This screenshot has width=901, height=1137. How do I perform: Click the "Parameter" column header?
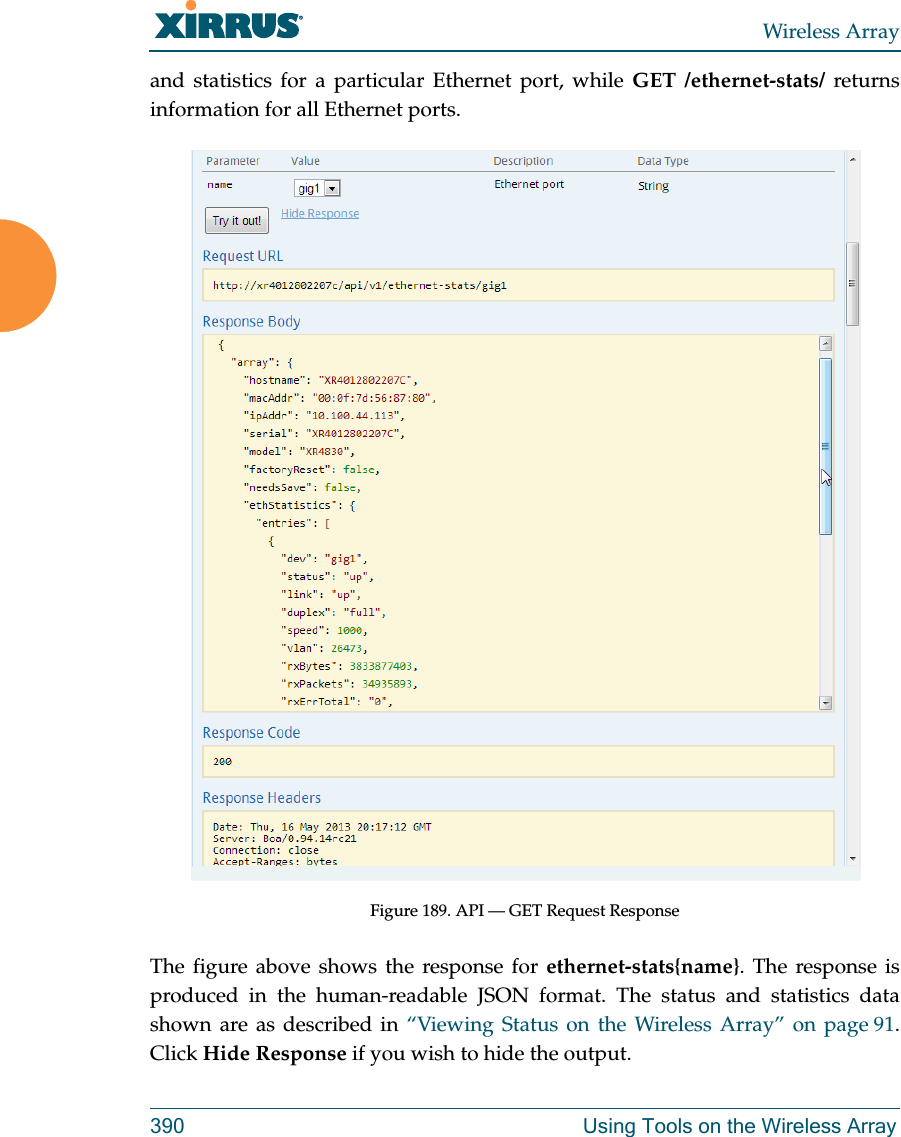click(x=233, y=161)
